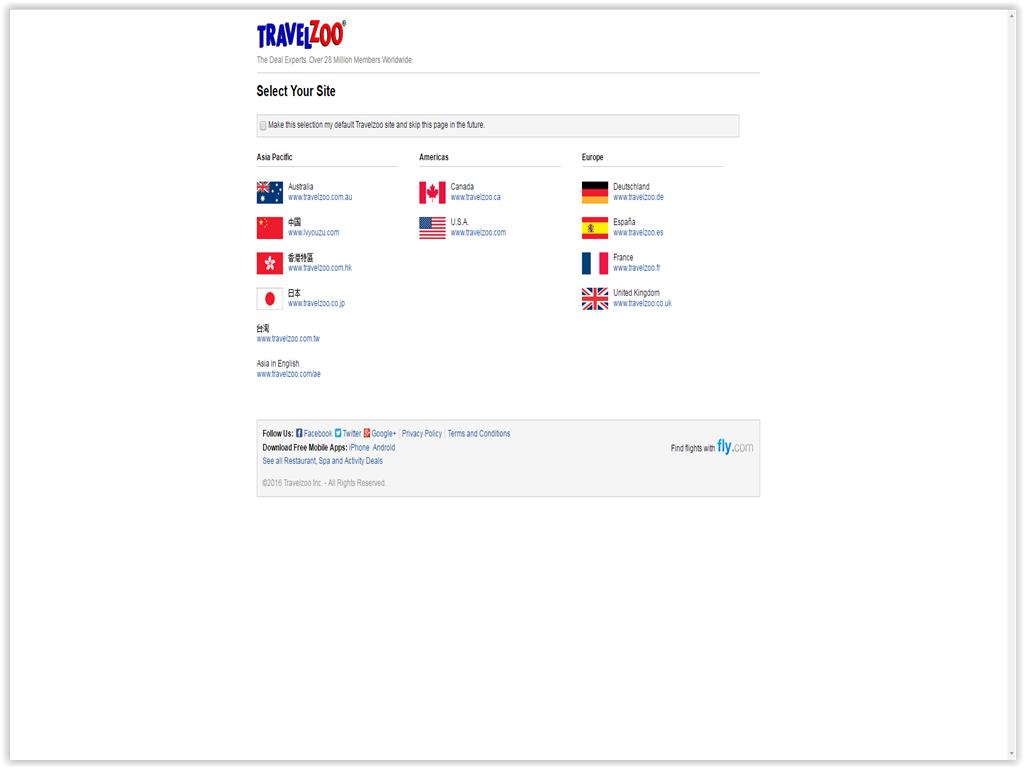
Task: Open the Privacy Policy link
Action: (x=421, y=434)
